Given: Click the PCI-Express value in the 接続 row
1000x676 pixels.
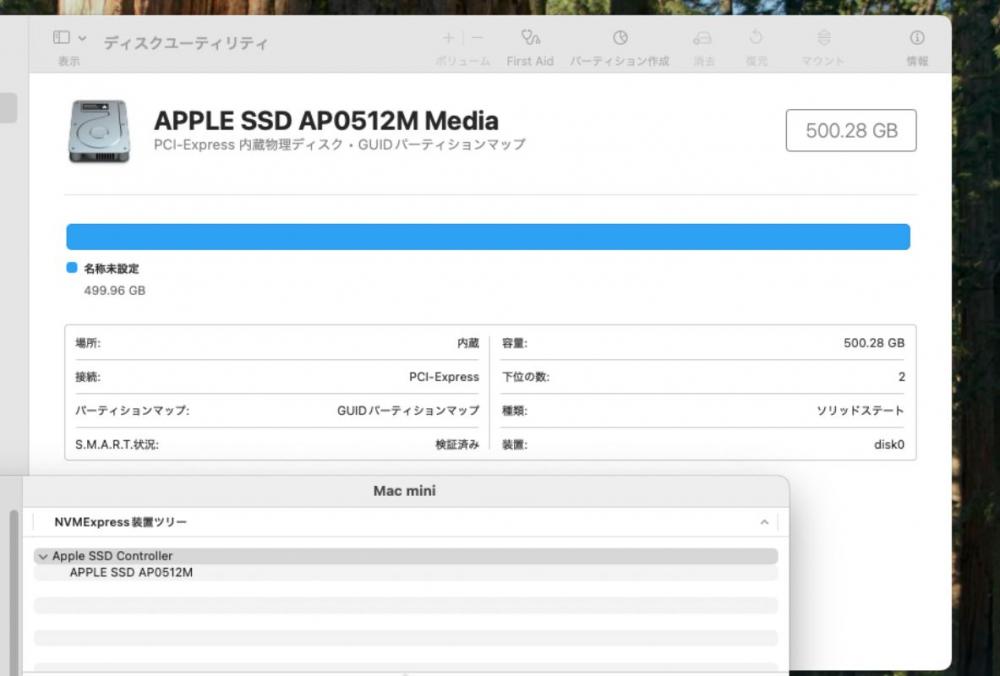Looking at the screenshot, I should [444, 377].
